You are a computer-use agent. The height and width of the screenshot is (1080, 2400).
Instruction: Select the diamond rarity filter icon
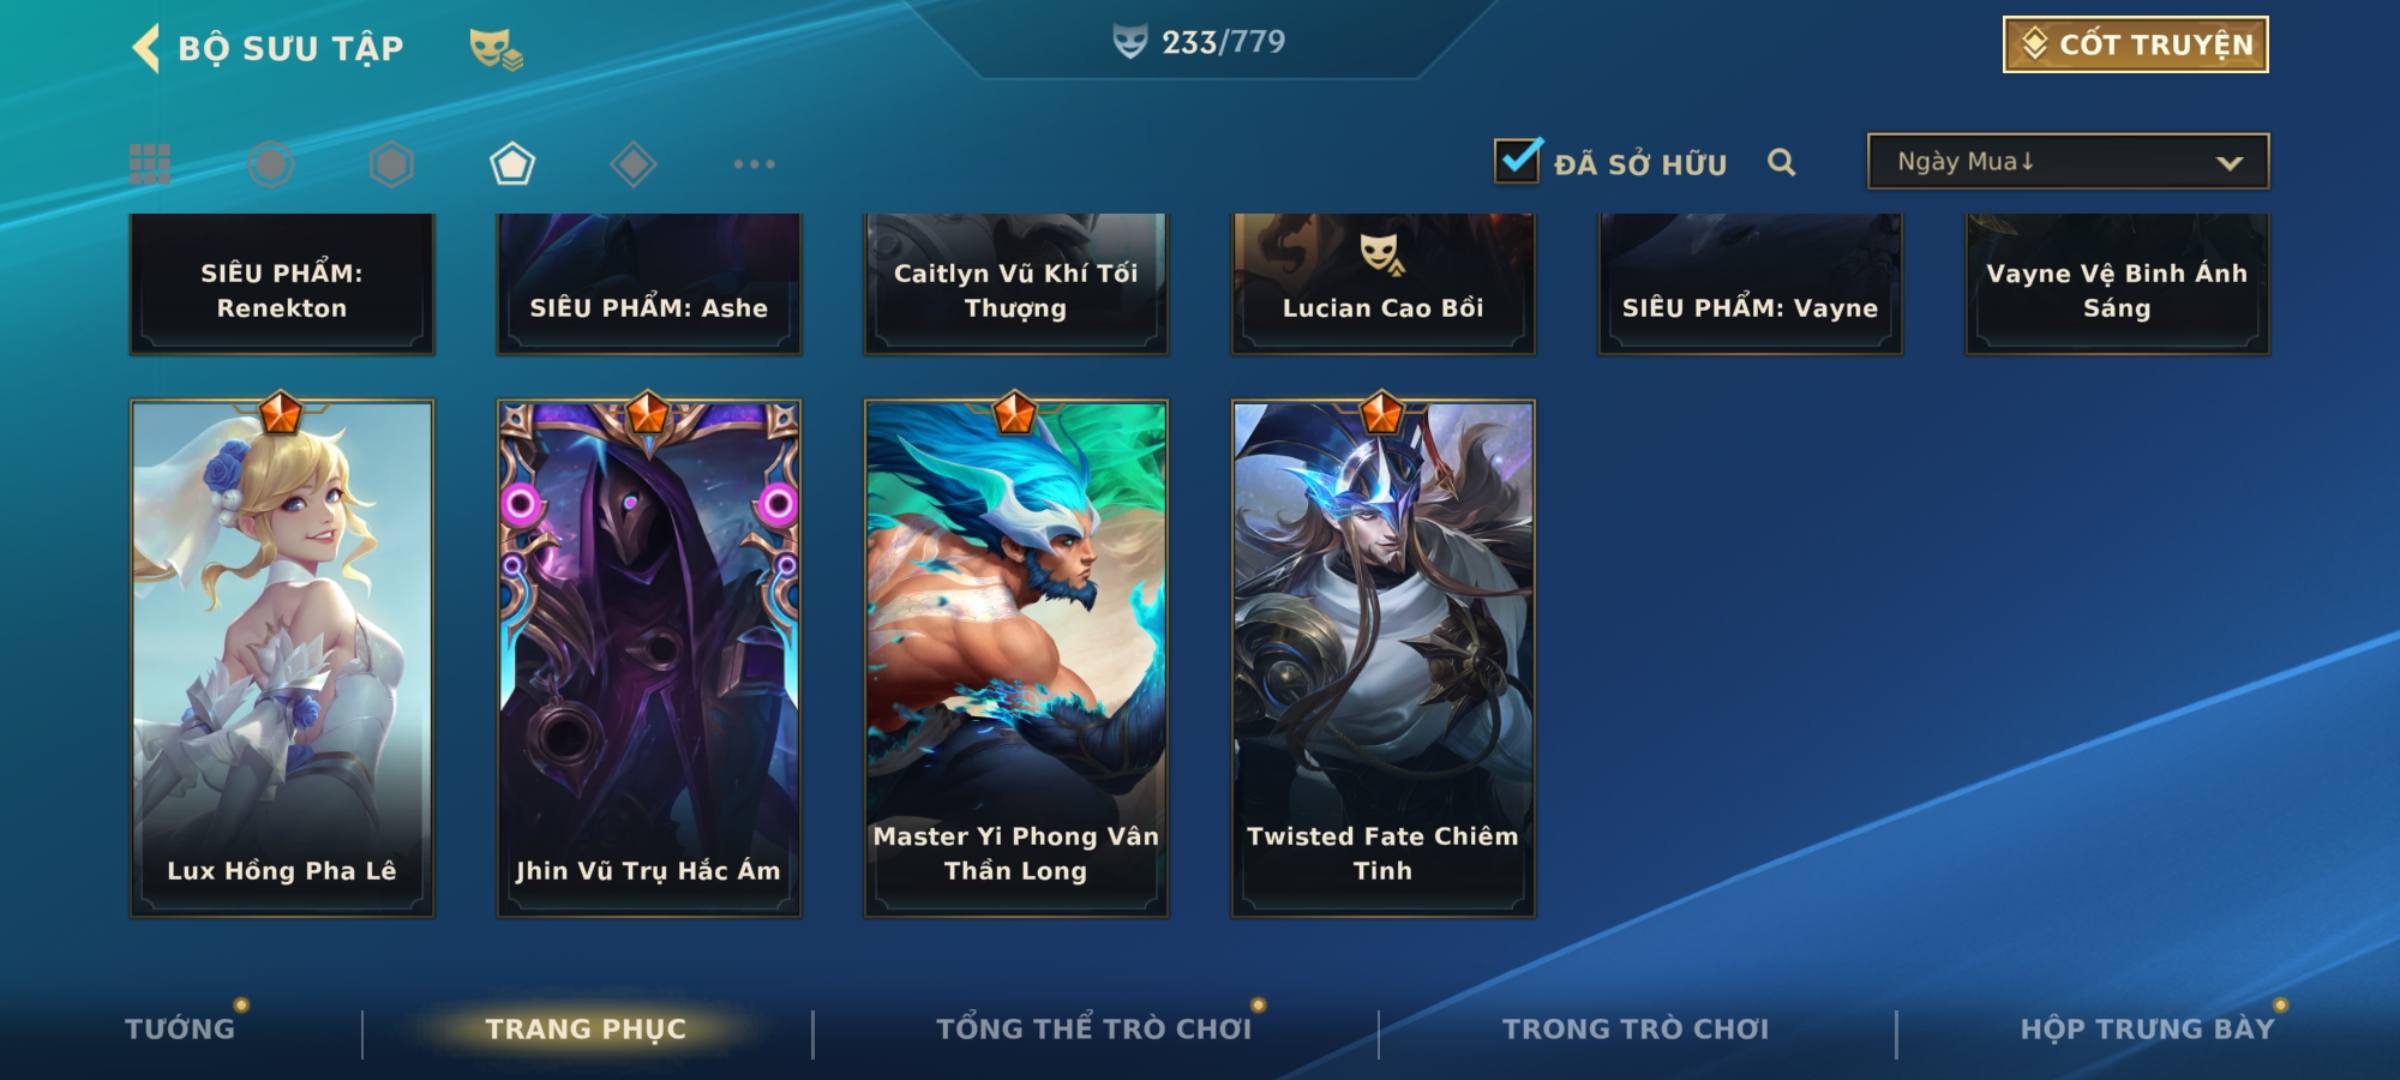pyautogui.click(x=633, y=164)
